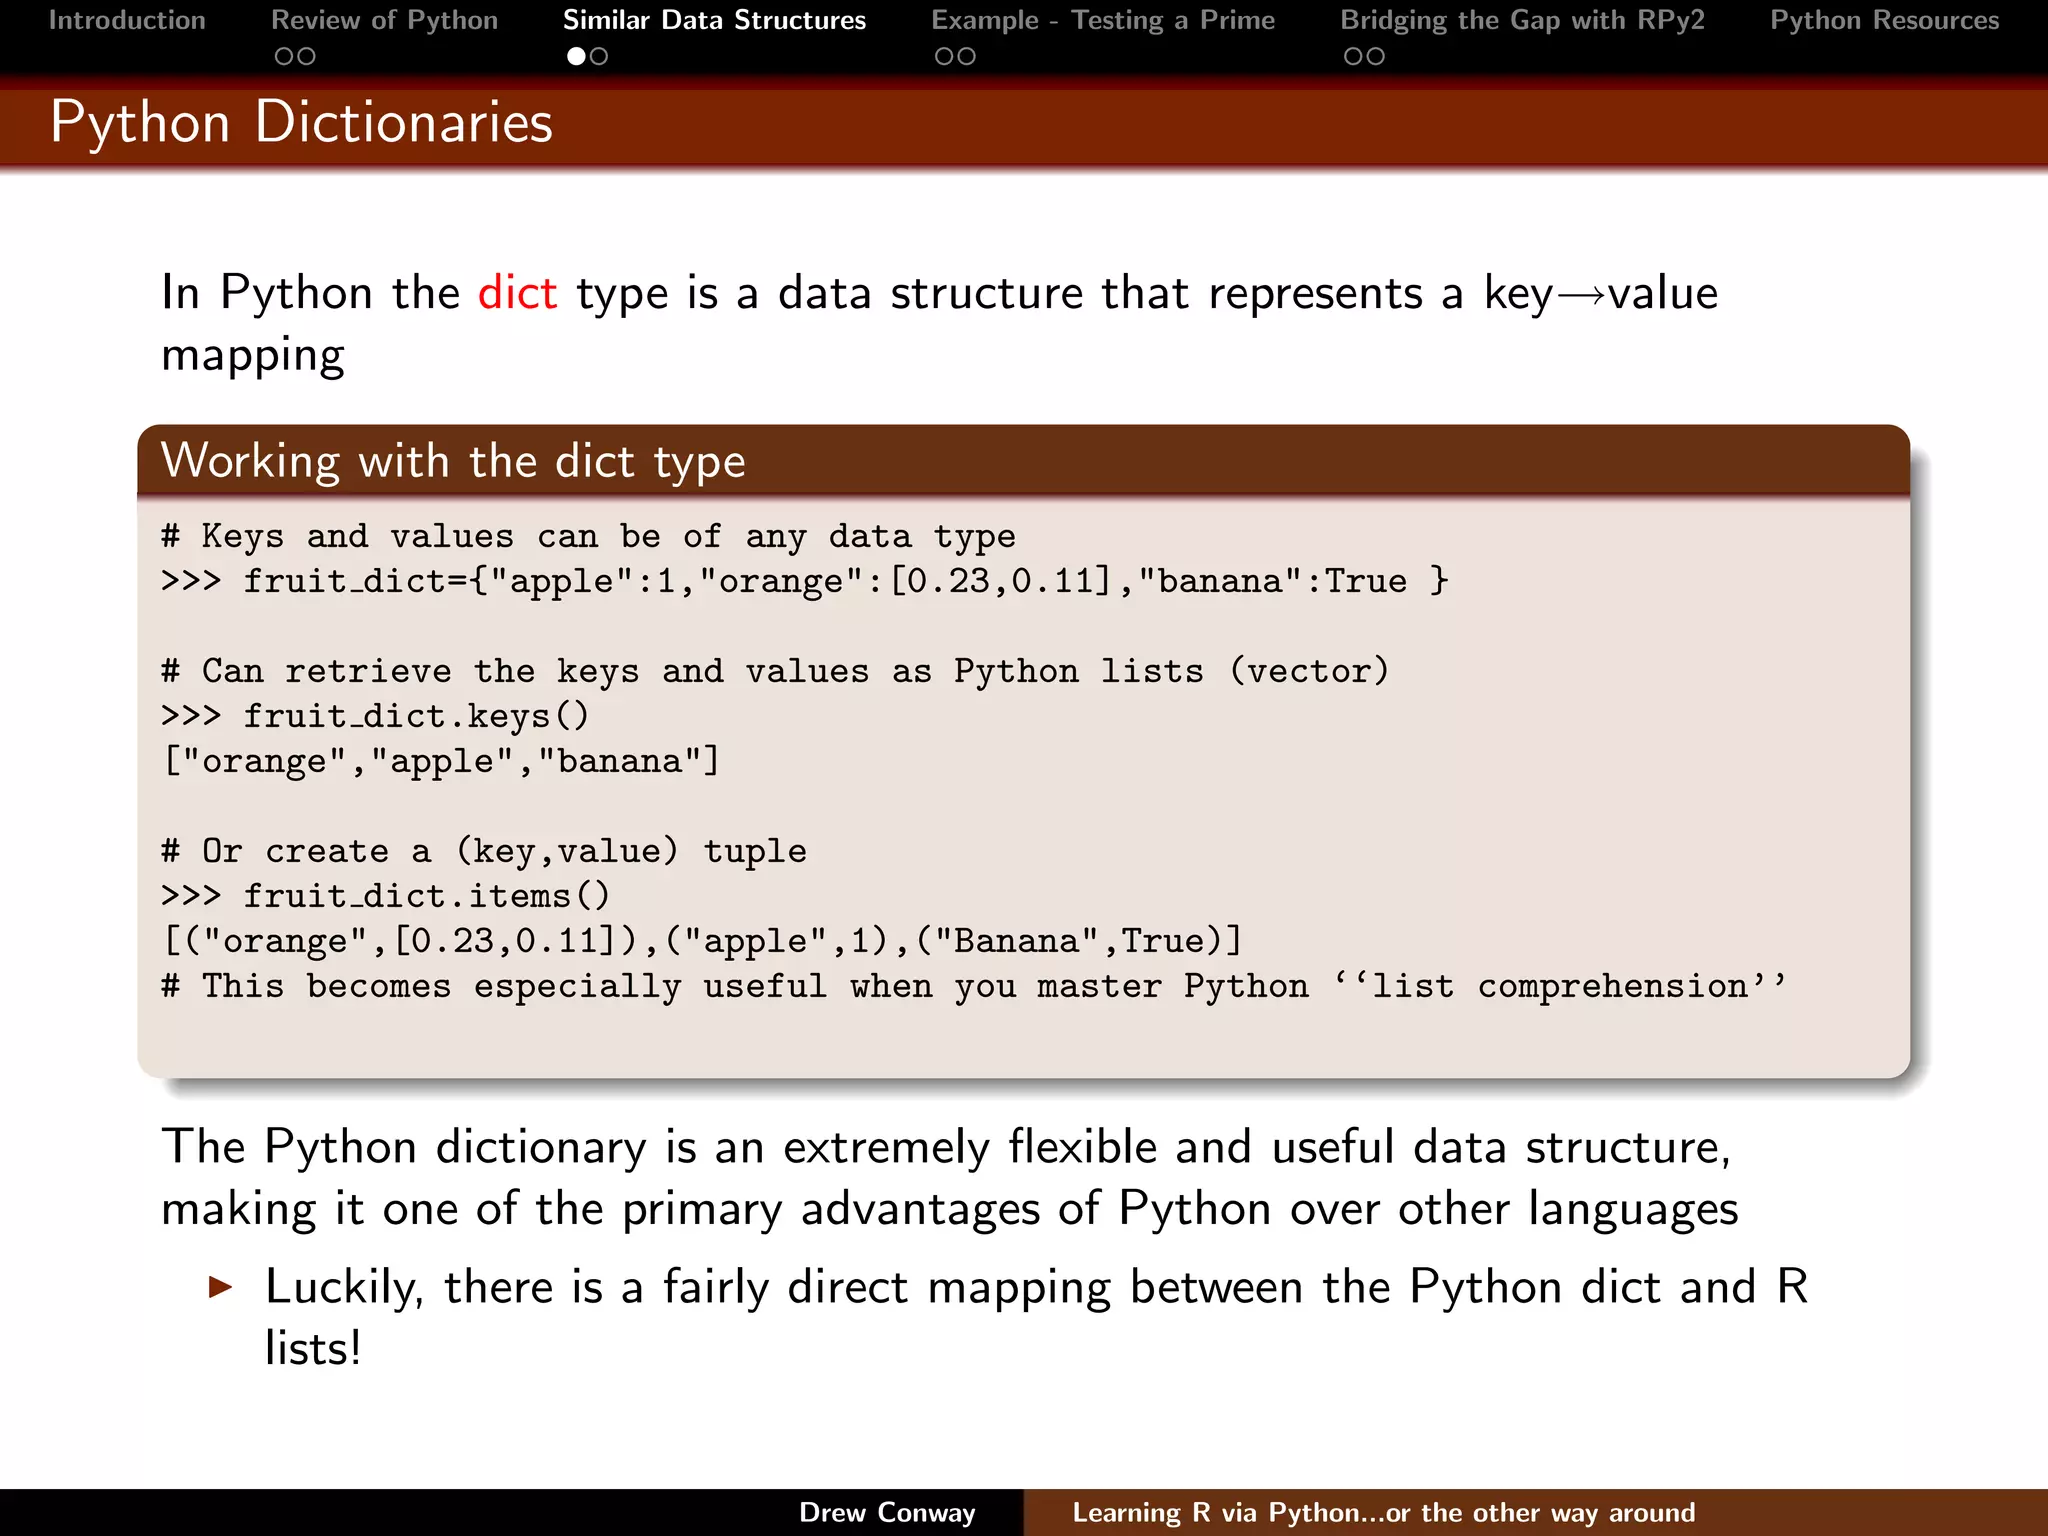This screenshot has height=1536, width=2048.
Task: Click the Working with the dict type header
Action: pyautogui.click(x=453, y=462)
